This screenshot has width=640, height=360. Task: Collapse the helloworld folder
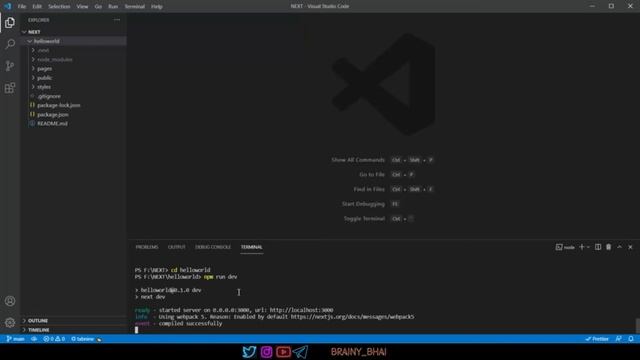coord(73,41)
